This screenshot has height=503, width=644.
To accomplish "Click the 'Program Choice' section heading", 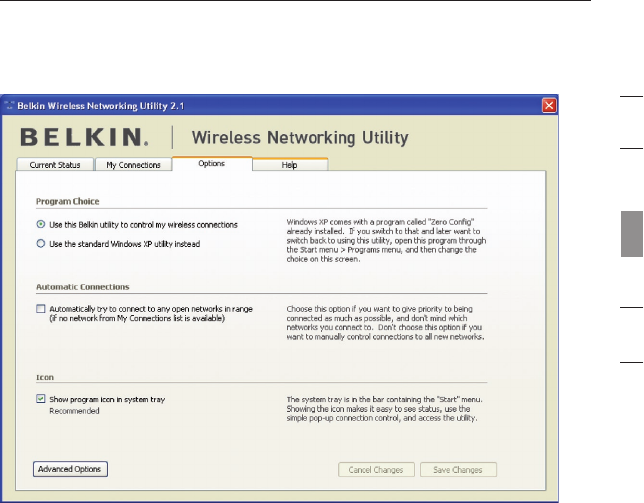I will (x=68, y=201).
